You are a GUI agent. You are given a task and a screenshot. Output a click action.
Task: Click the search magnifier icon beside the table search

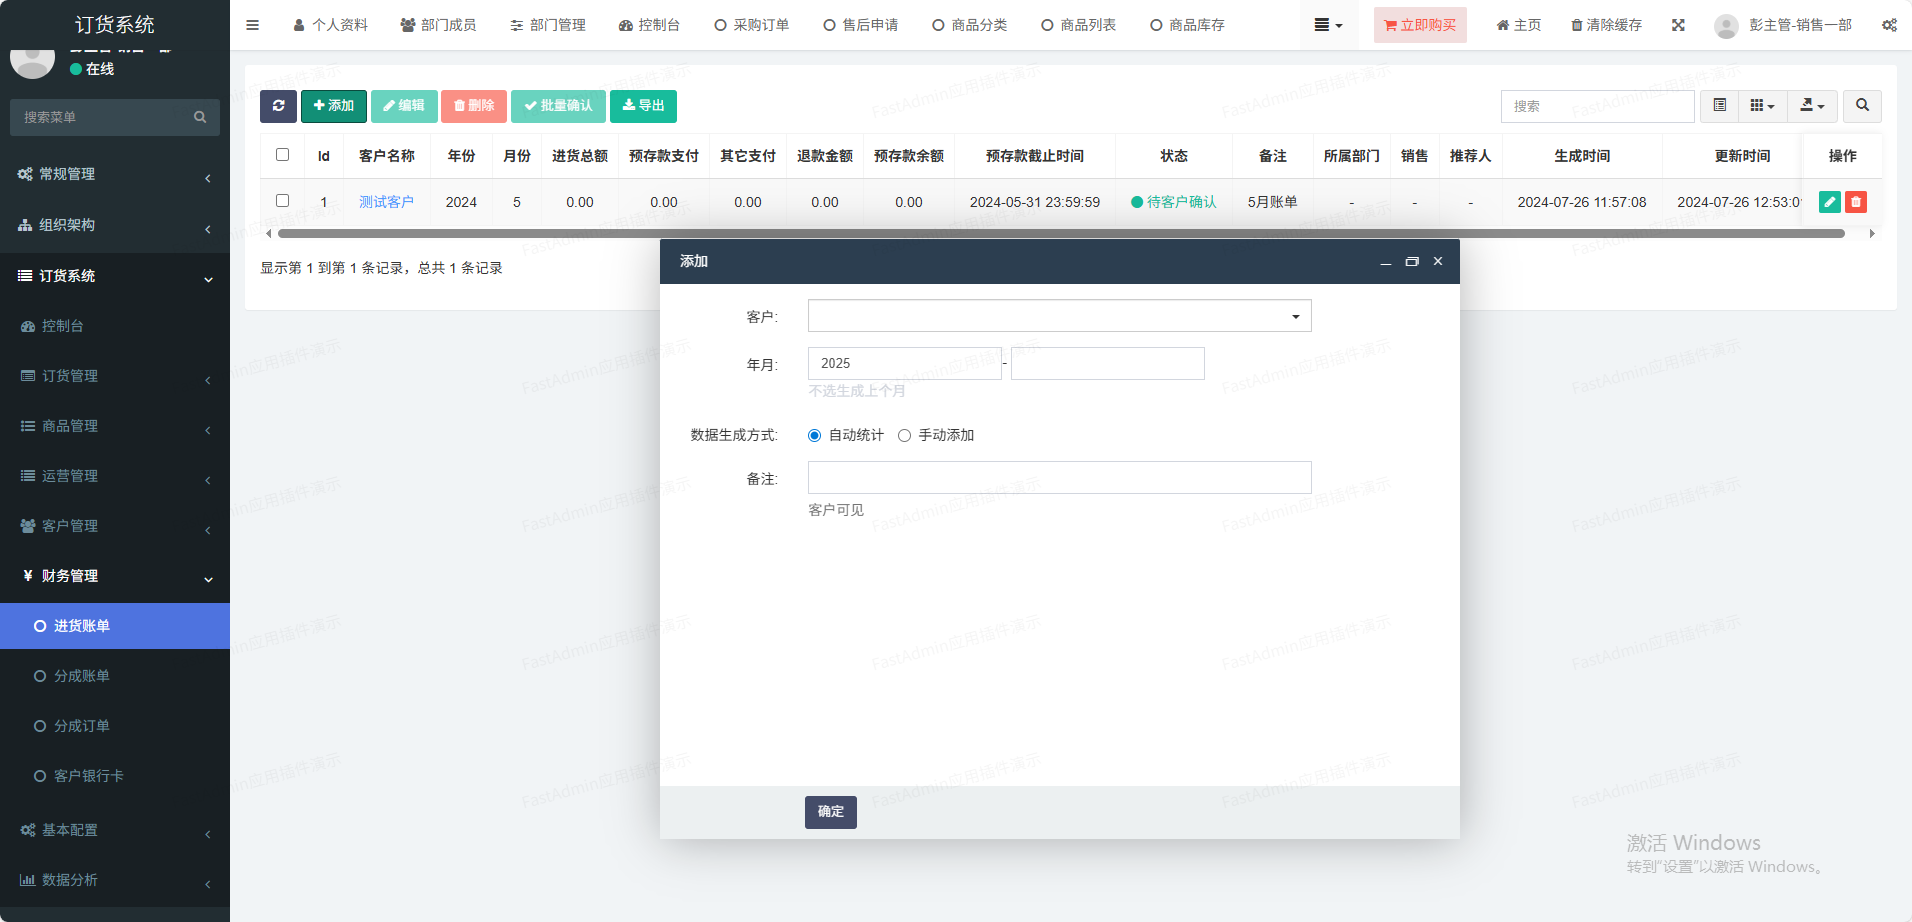pyautogui.click(x=1861, y=106)
